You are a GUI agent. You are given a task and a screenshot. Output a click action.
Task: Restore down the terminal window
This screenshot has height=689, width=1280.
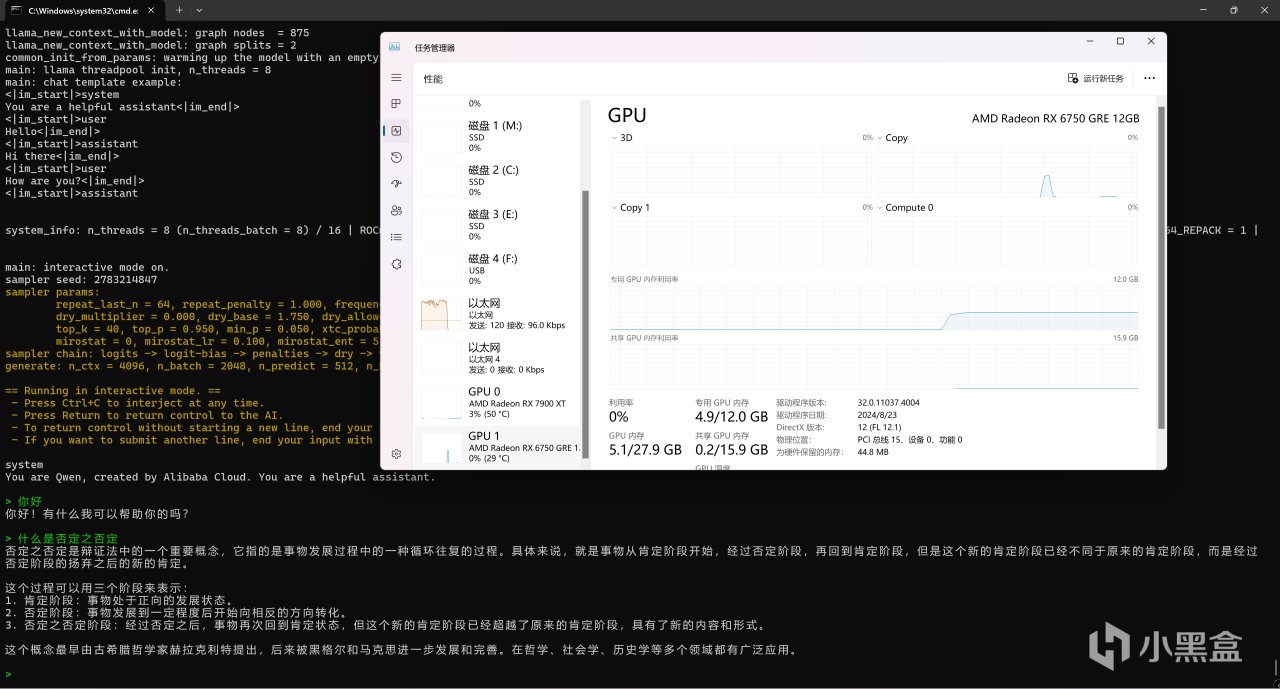click(1233, 9)
